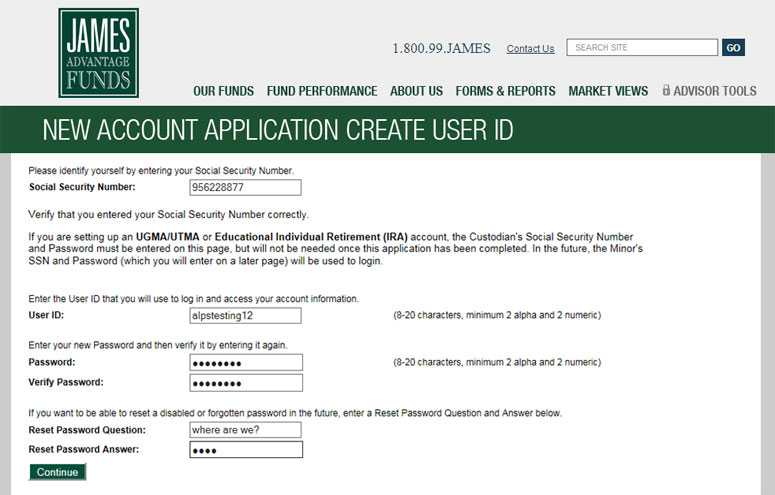Click the Social Security Number label

[82, 187]
